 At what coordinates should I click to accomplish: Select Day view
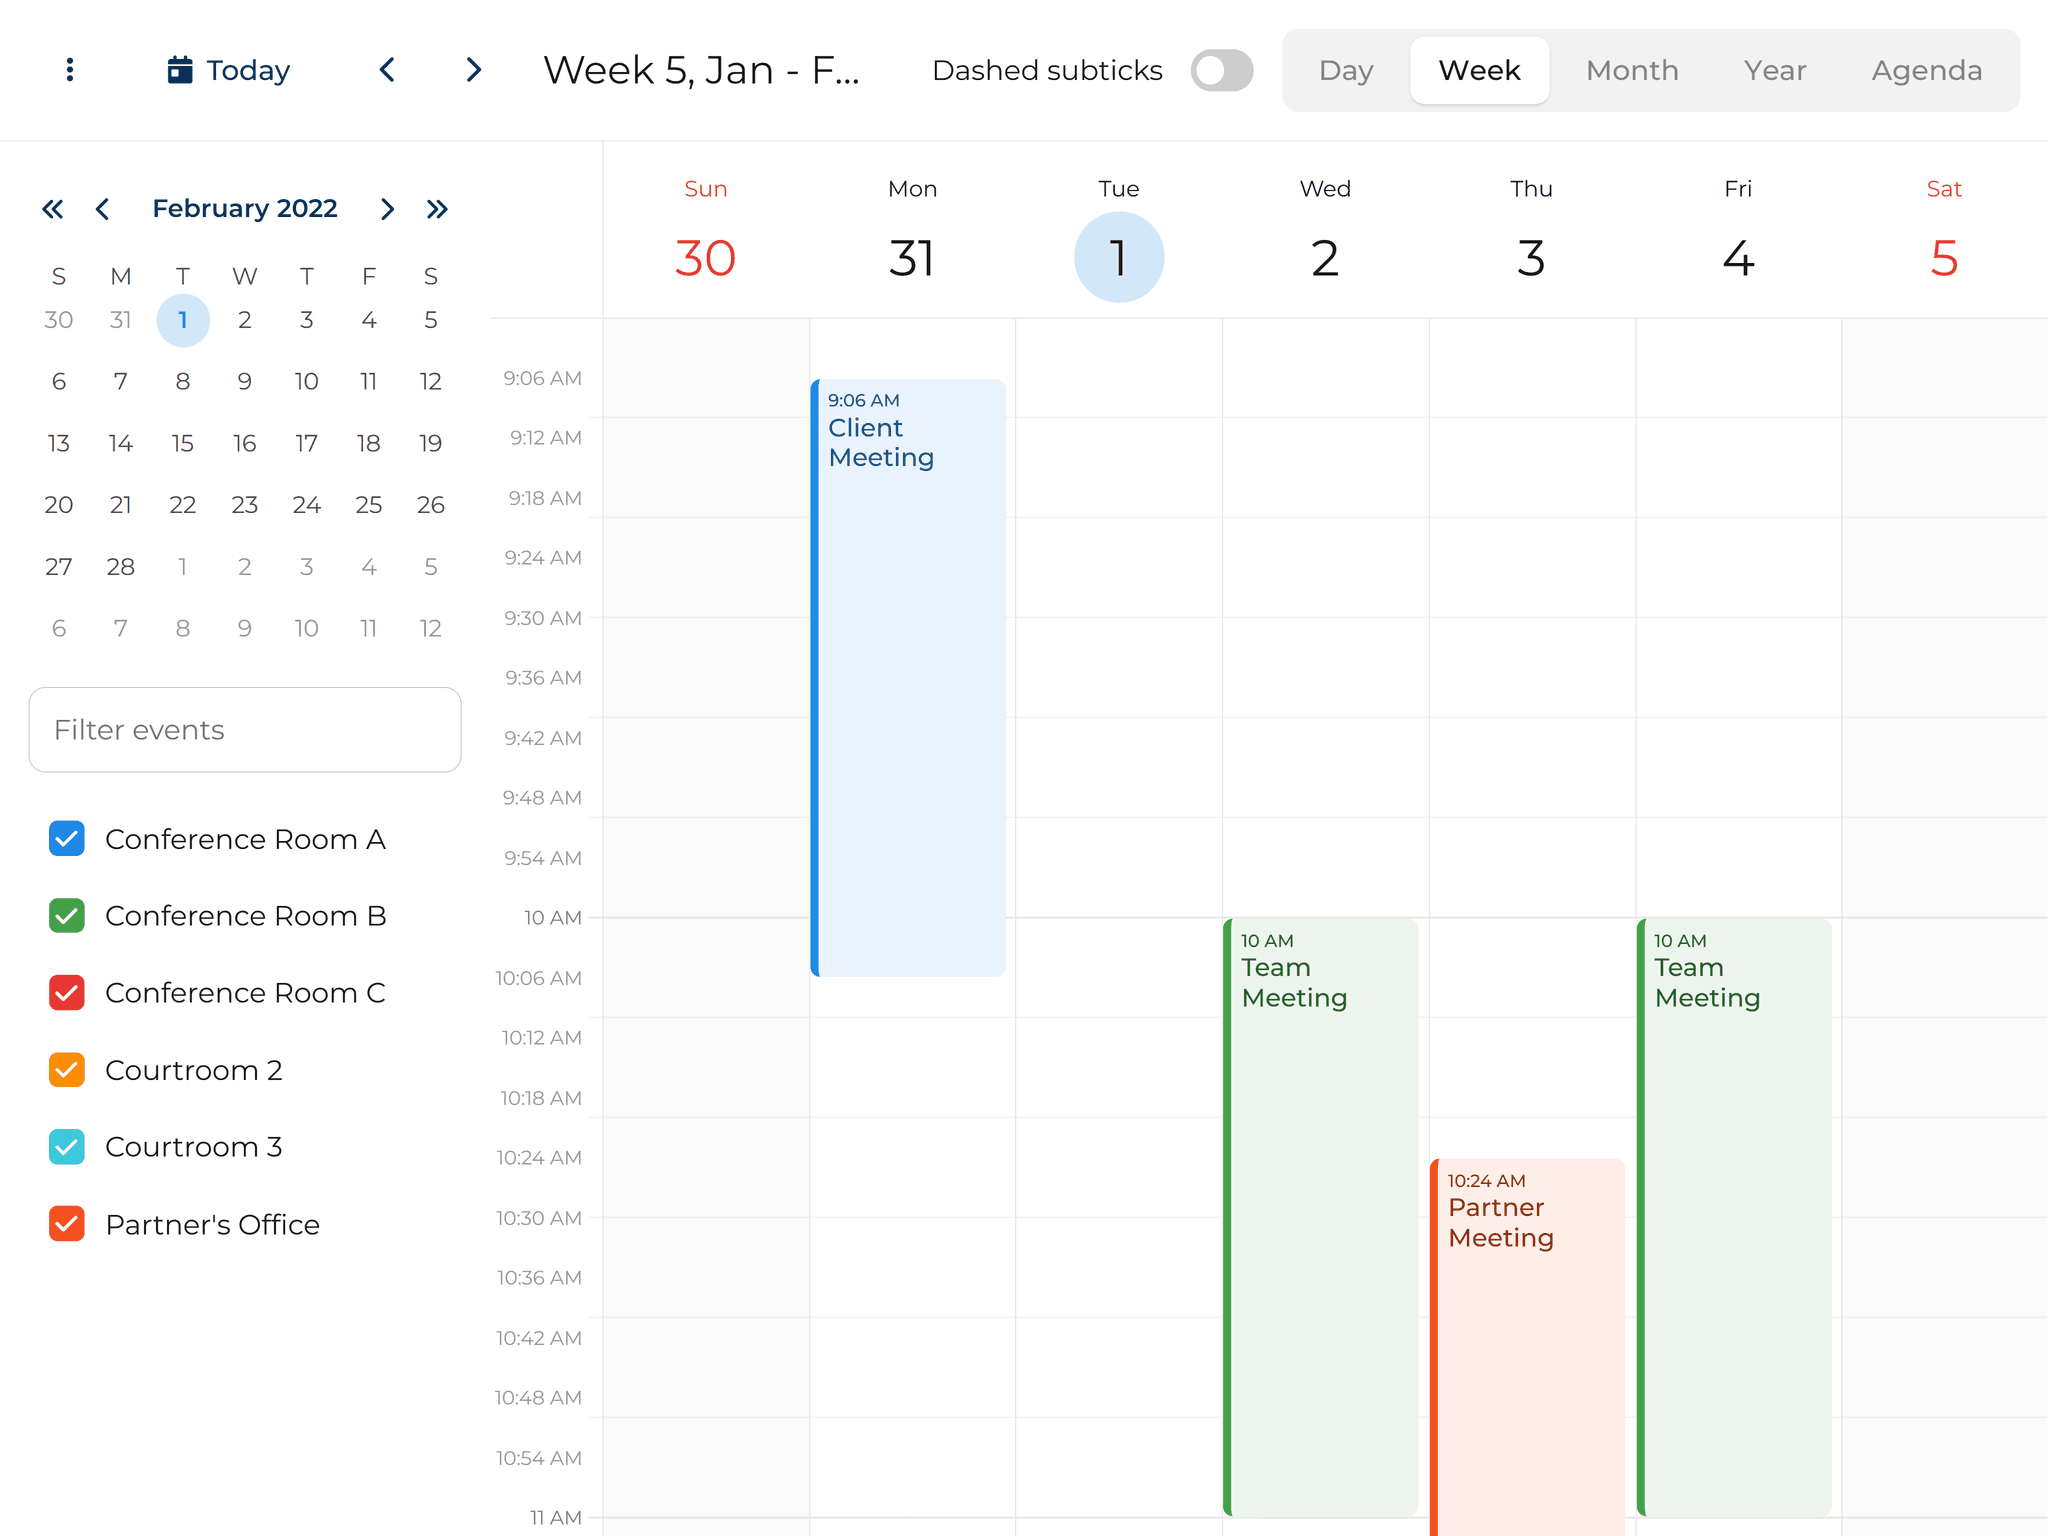1345,70
